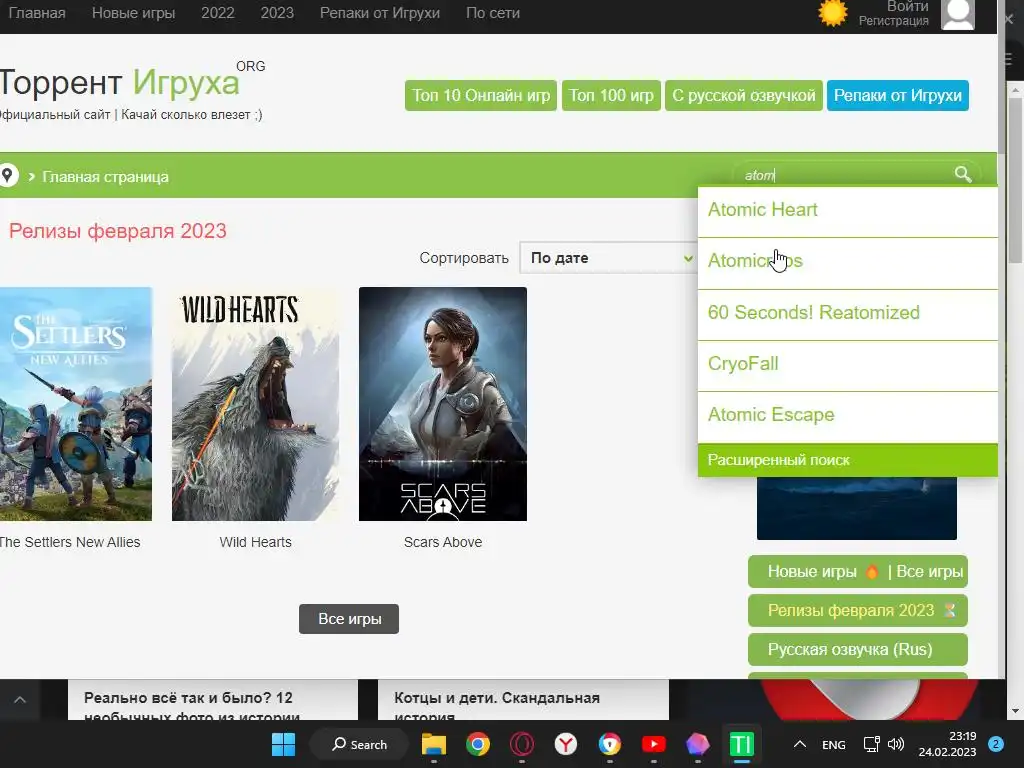
Task: Open the Топ 100 игр button
Action: [611, 95]
